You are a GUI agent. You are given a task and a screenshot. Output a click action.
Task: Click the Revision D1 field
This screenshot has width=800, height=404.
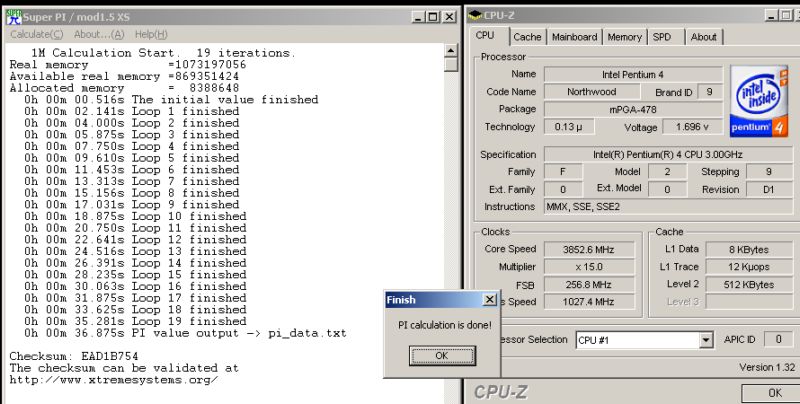point(769,189)
